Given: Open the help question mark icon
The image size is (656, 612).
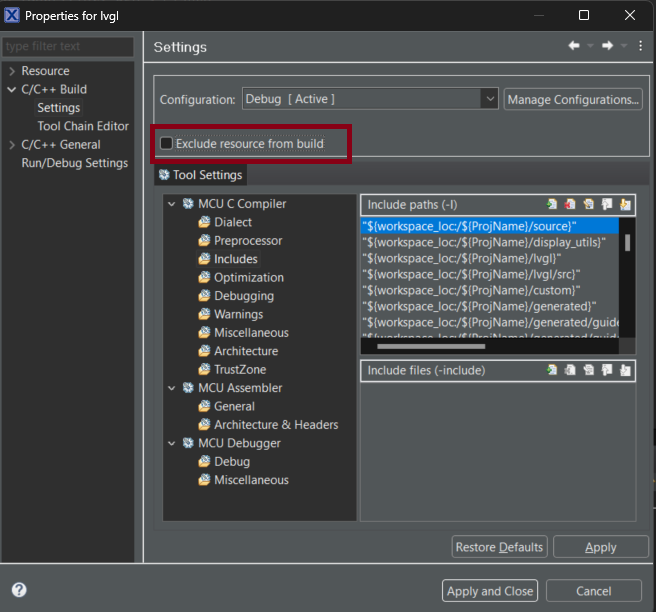Looking at the screenshot, I should click(19, 590).
